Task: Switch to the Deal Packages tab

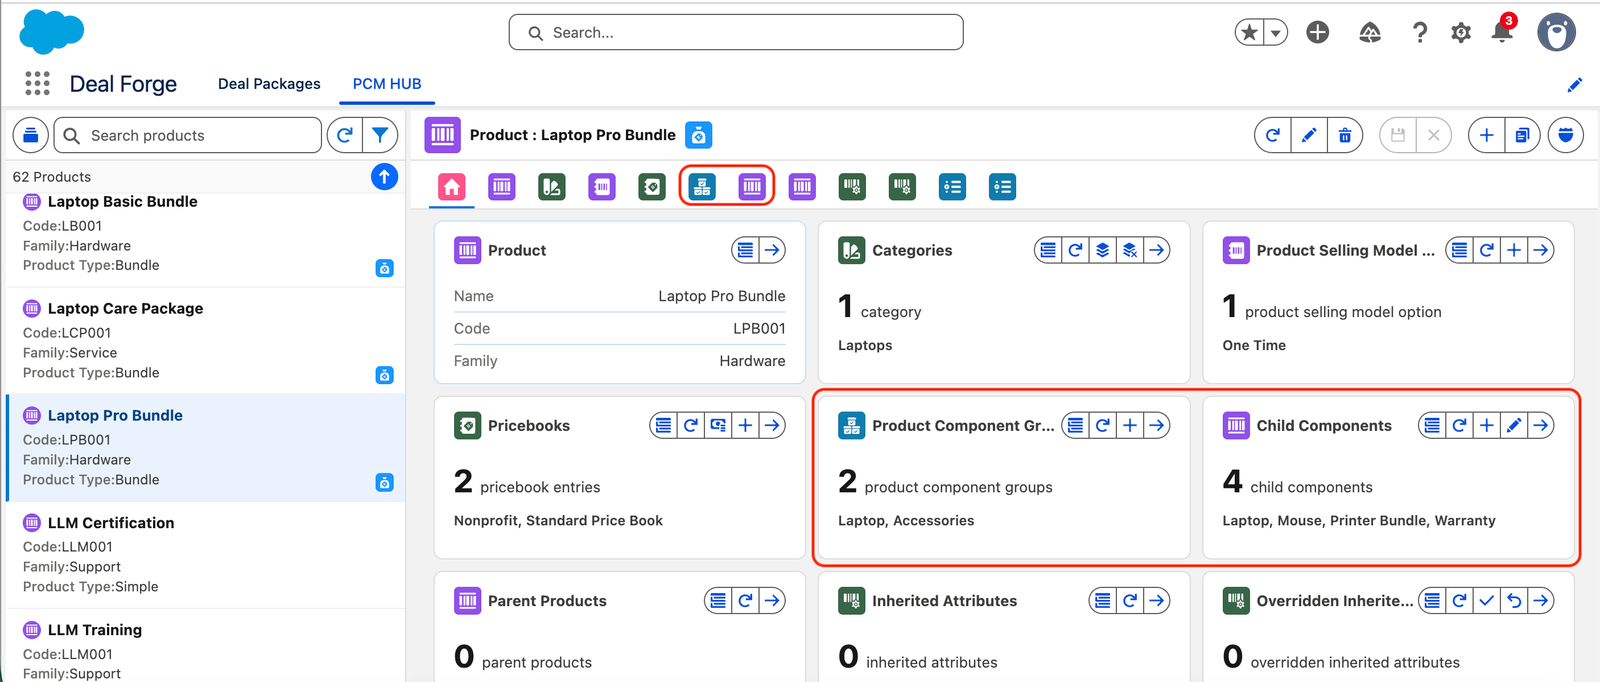Action: 269,84
